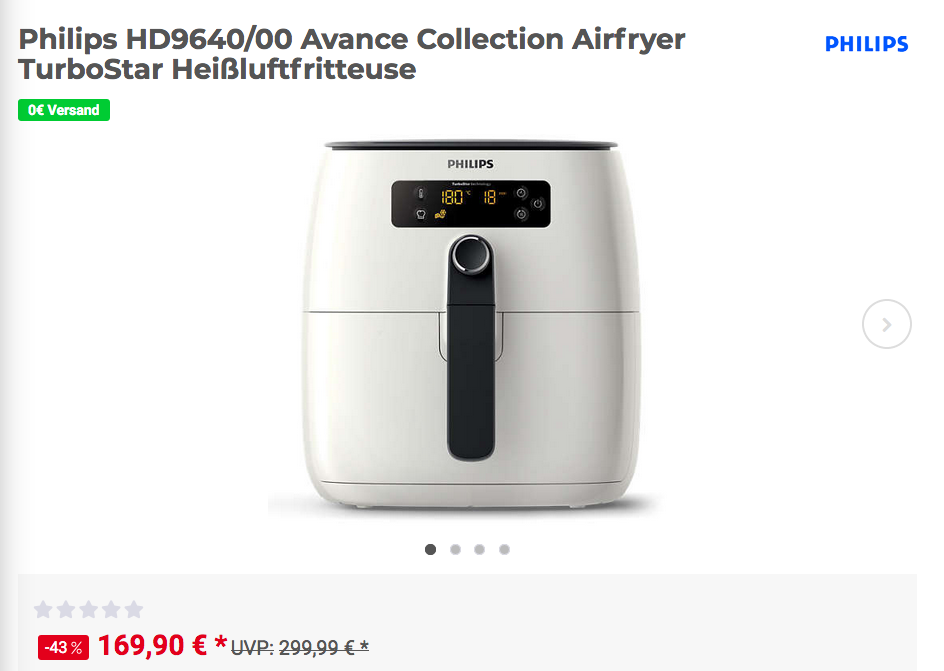This screenshot has width=944, height=671.
Task: Click the green 0€ Versand badge
Action: 64,110
